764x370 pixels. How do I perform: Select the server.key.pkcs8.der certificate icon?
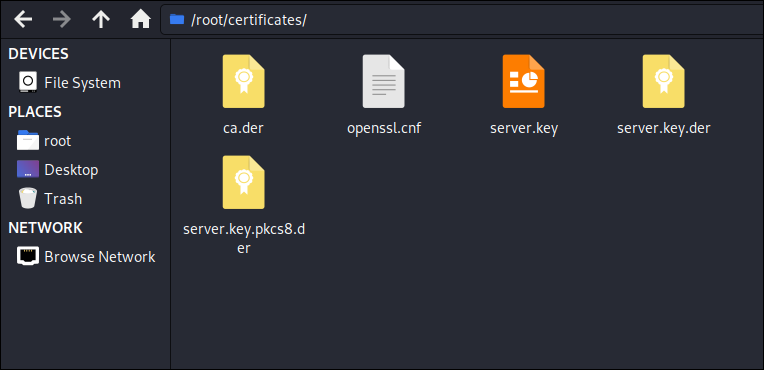coord(244,182)
